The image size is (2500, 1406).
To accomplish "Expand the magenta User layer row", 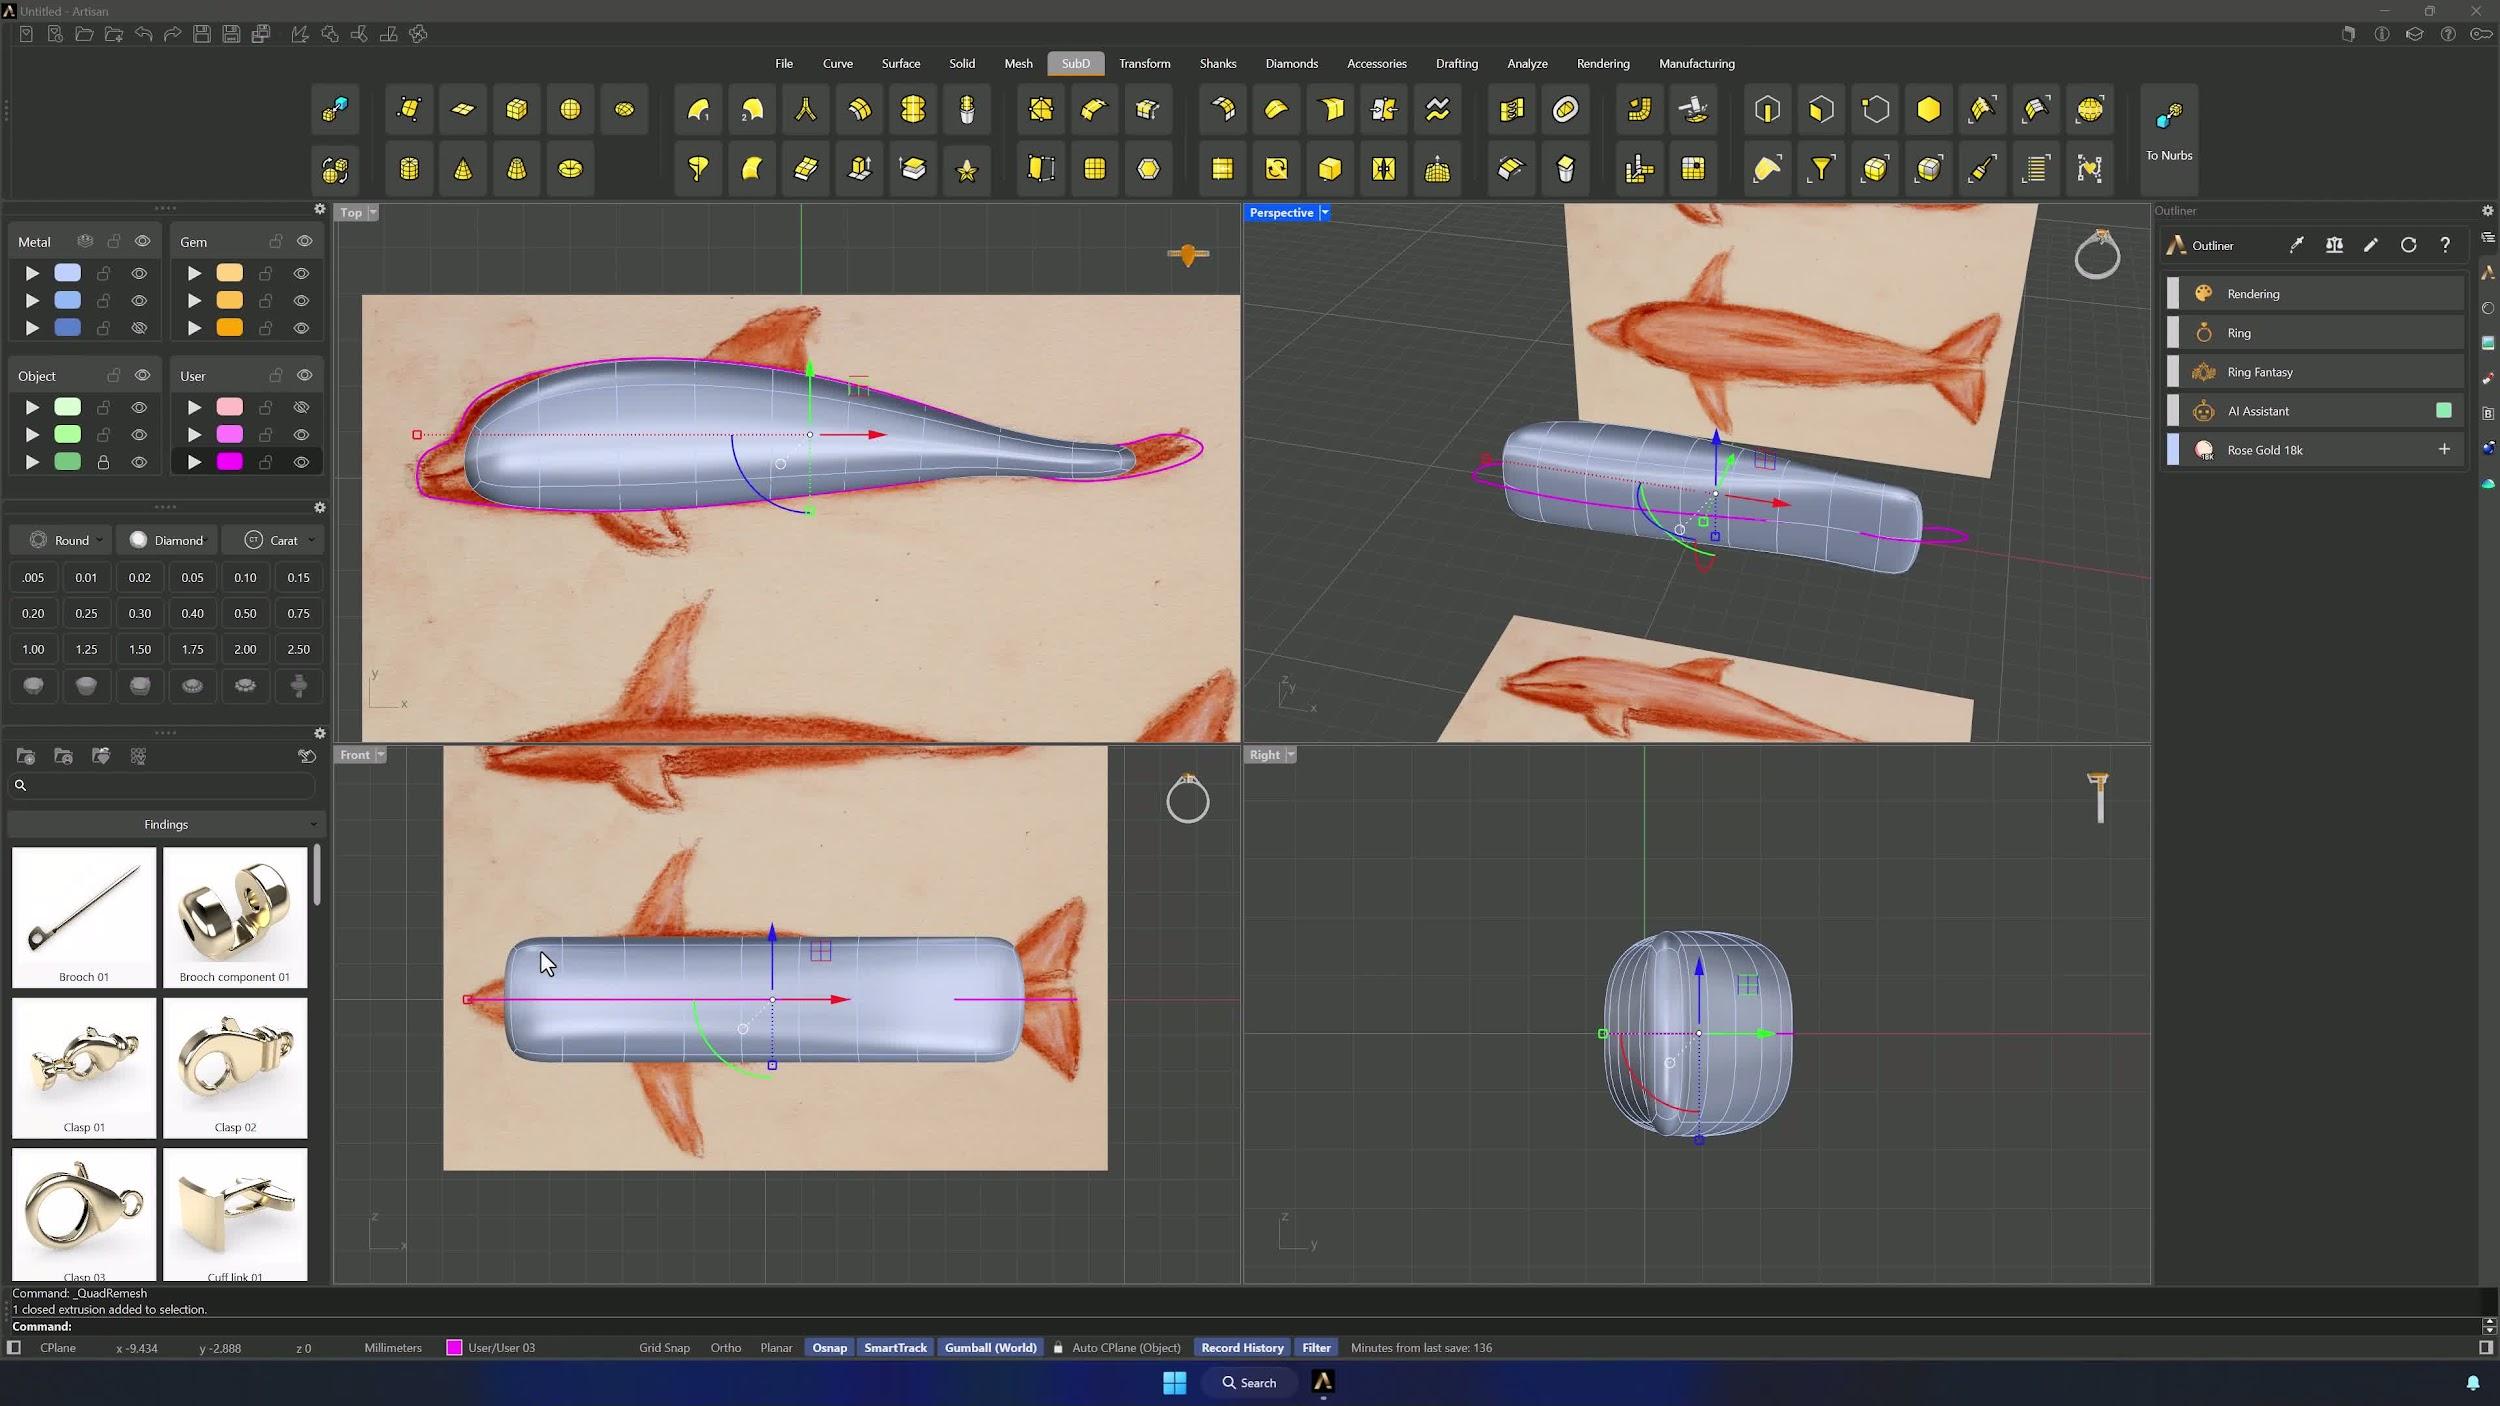I will coord(194,462).
